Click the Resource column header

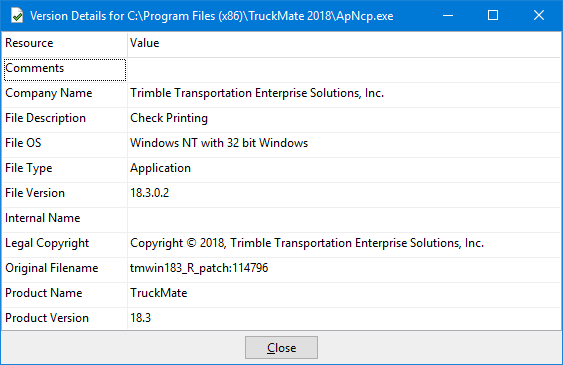pyautogui.click(x=65, y=43)
